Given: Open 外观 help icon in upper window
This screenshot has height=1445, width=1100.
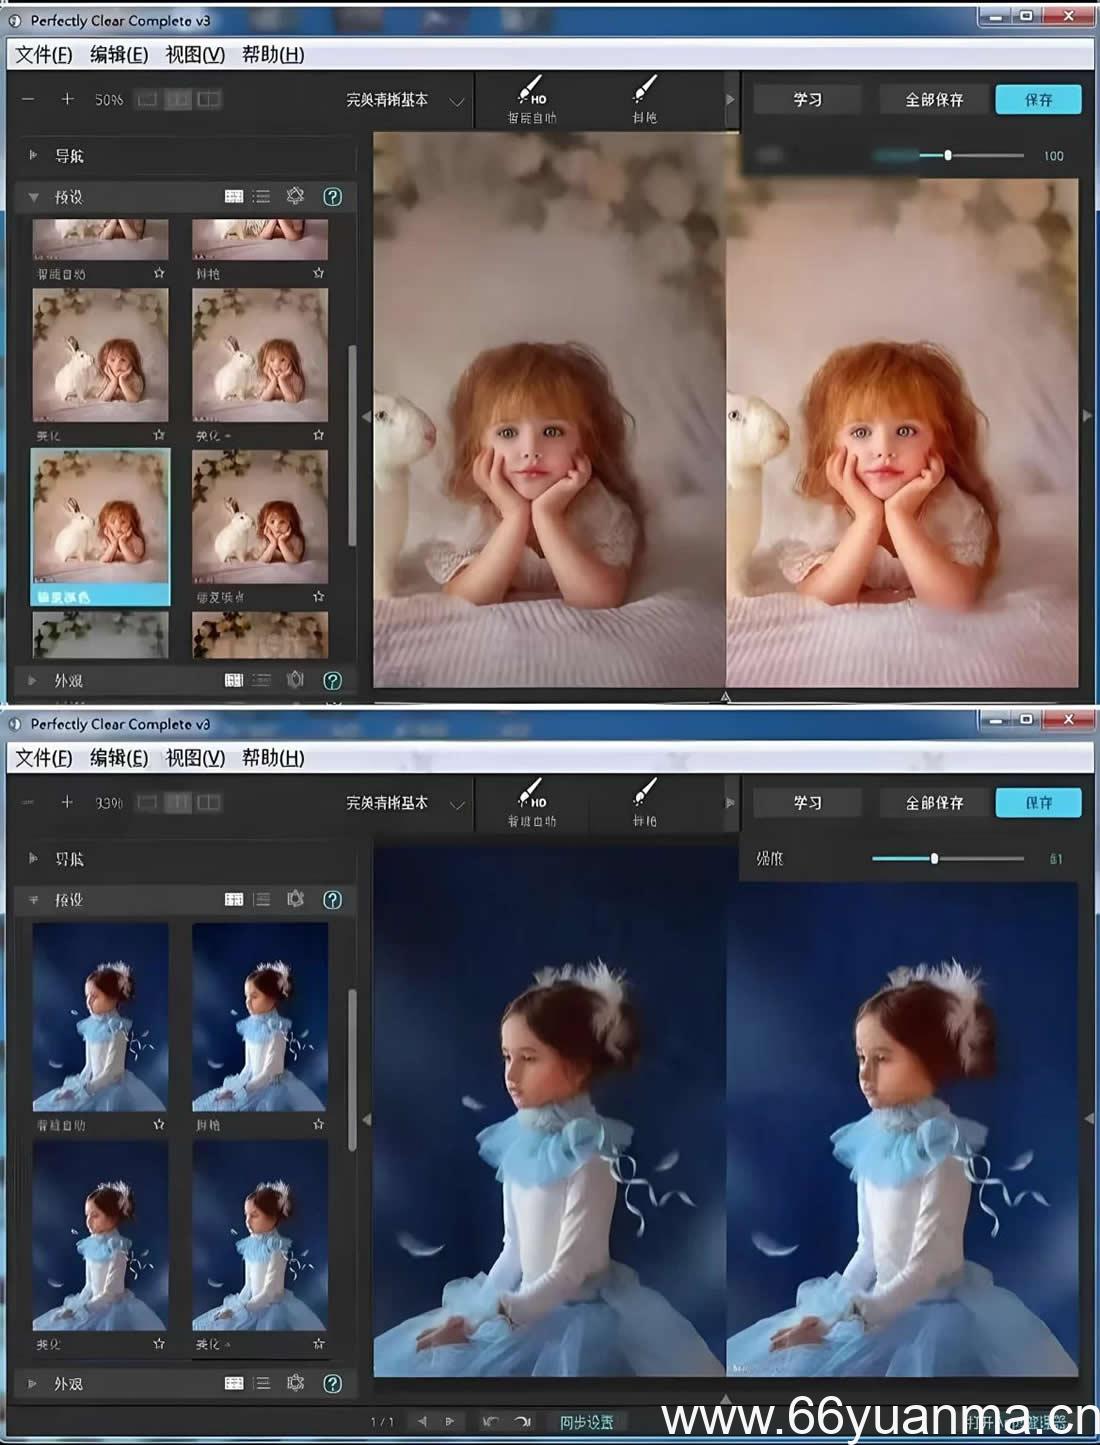Looking at the screenshot, I should 332,680.
